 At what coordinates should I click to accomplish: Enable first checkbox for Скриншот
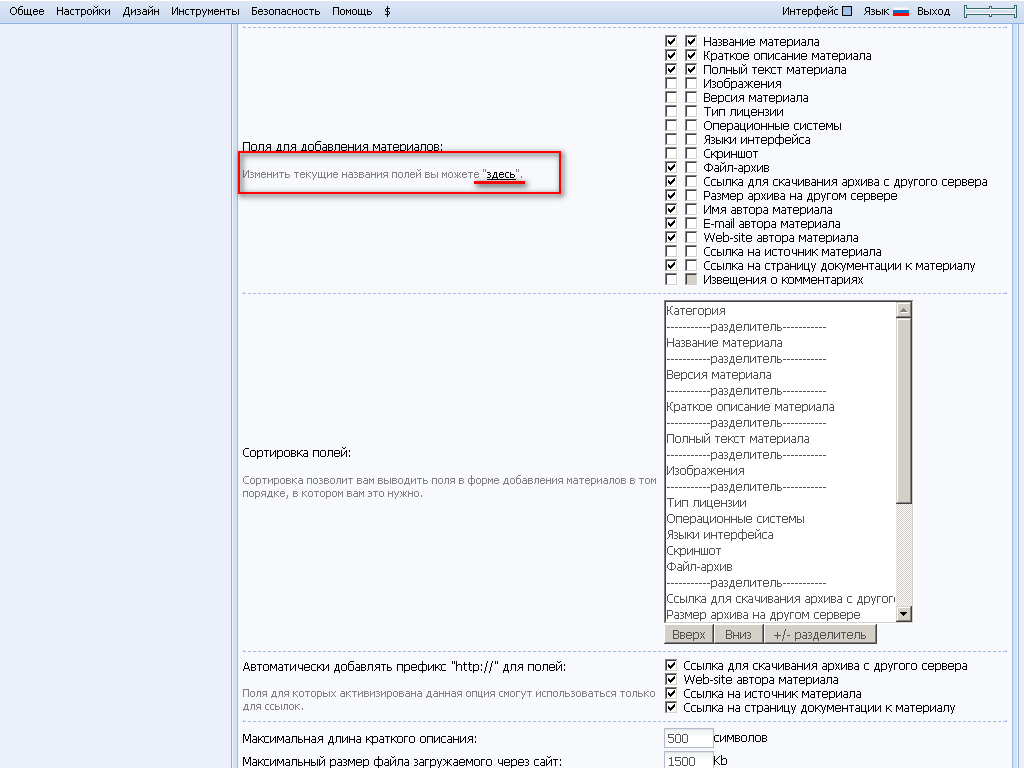click(671, 153)
